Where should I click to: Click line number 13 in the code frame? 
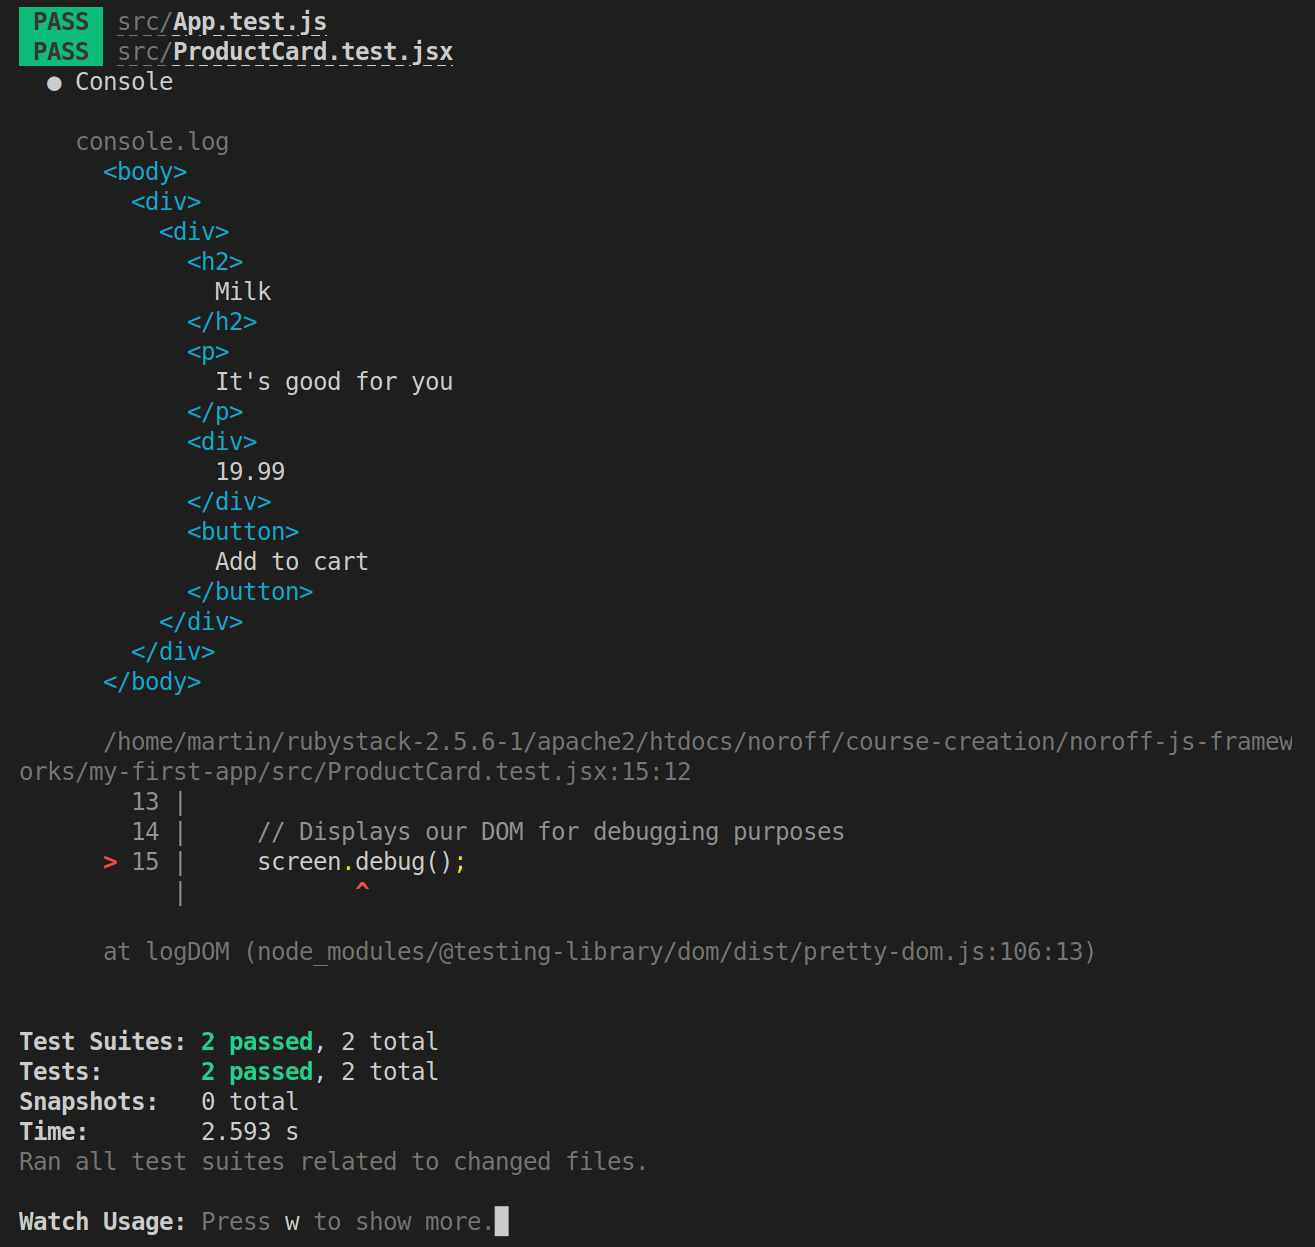click(x=145, y=802)
